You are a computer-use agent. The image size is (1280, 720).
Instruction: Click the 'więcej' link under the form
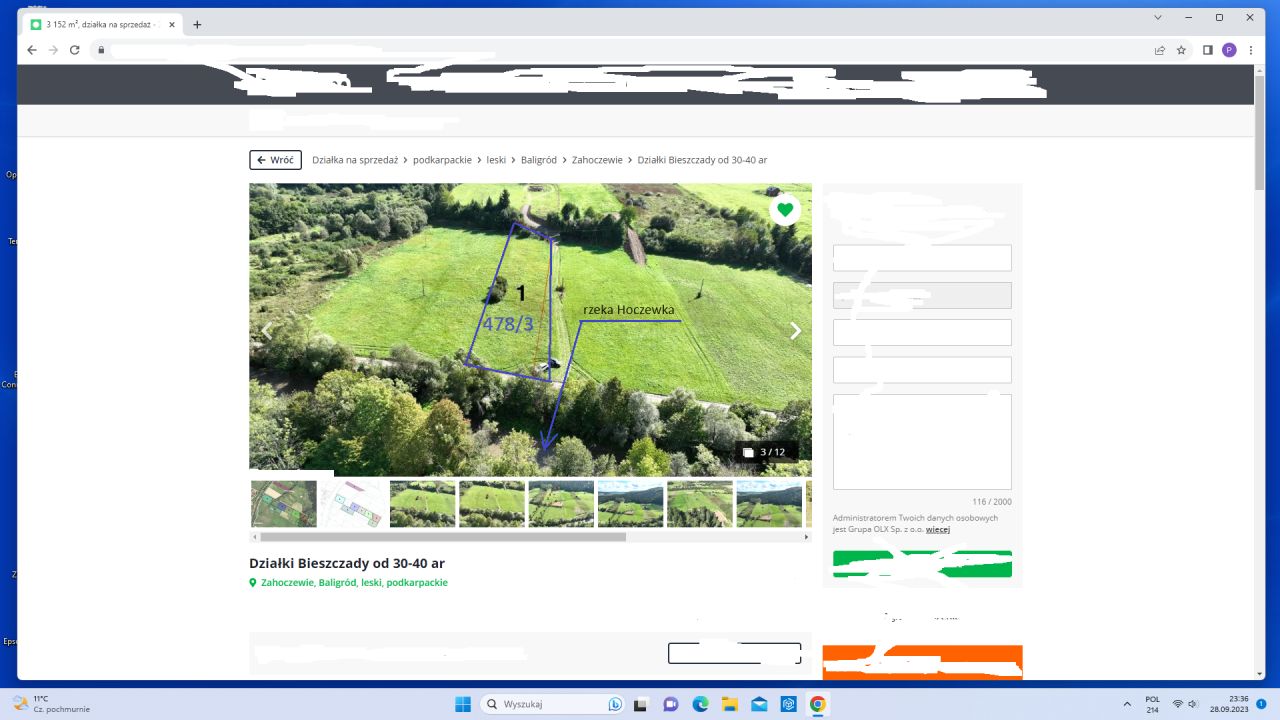[938, 529]
